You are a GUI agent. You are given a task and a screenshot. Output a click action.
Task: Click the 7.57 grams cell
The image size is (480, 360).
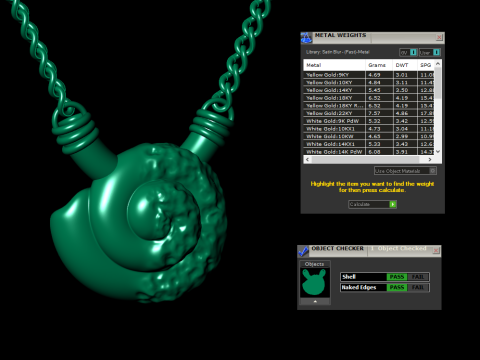(379, 113)
